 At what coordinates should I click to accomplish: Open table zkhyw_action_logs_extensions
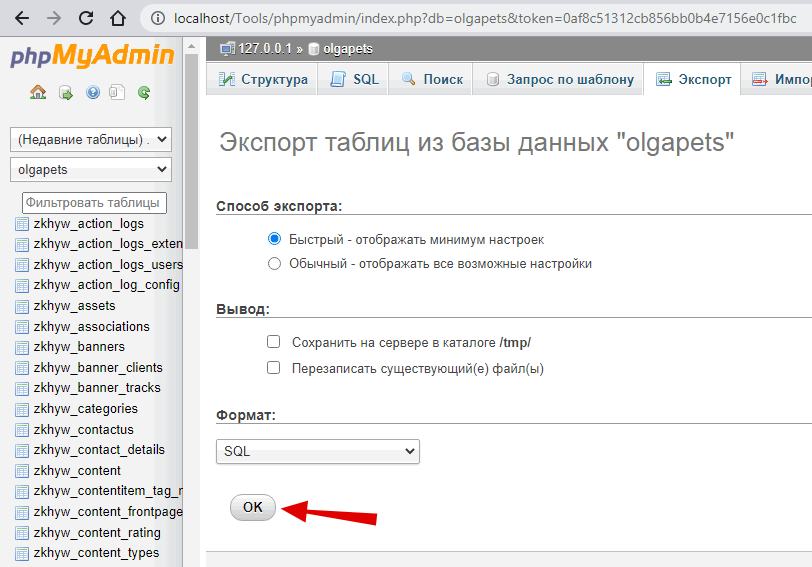pyautogui.click(x=108, y=243)
